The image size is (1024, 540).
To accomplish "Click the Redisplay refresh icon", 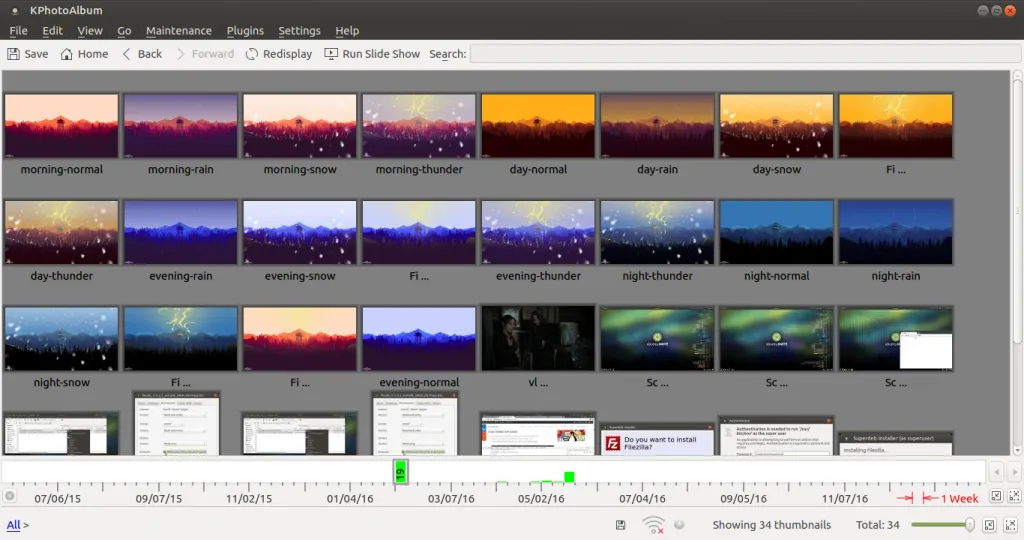I will 252,54.
